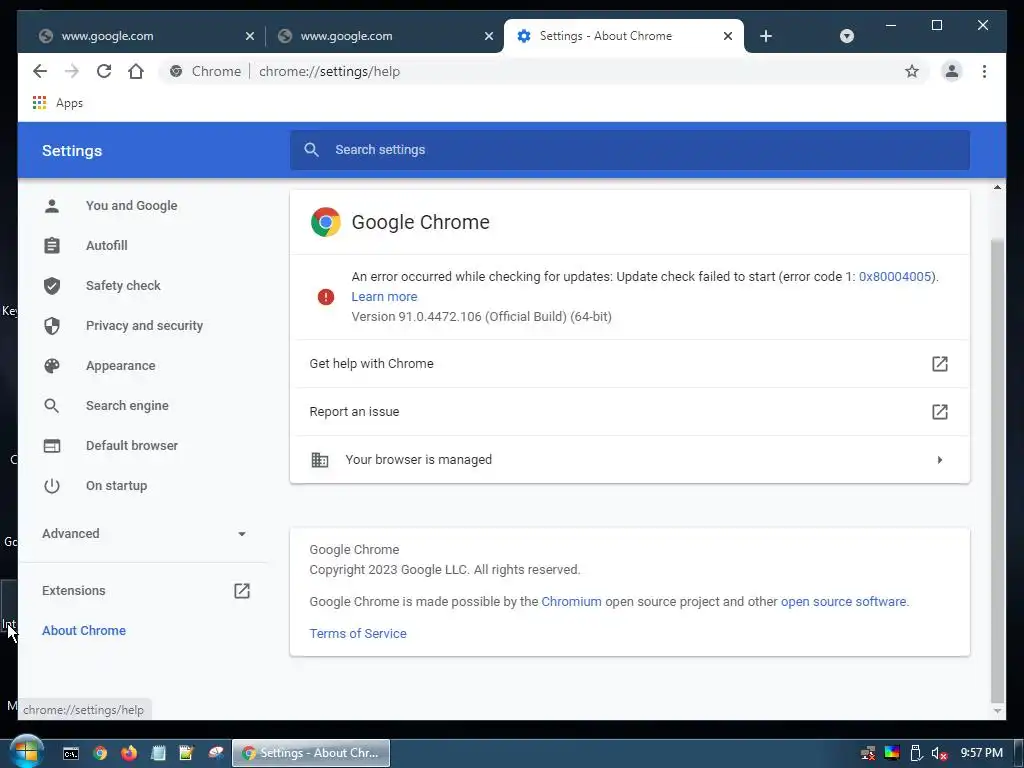Click the Extensions external-link icon
Screen dimensions: 1024x768
tap(242, 590)
